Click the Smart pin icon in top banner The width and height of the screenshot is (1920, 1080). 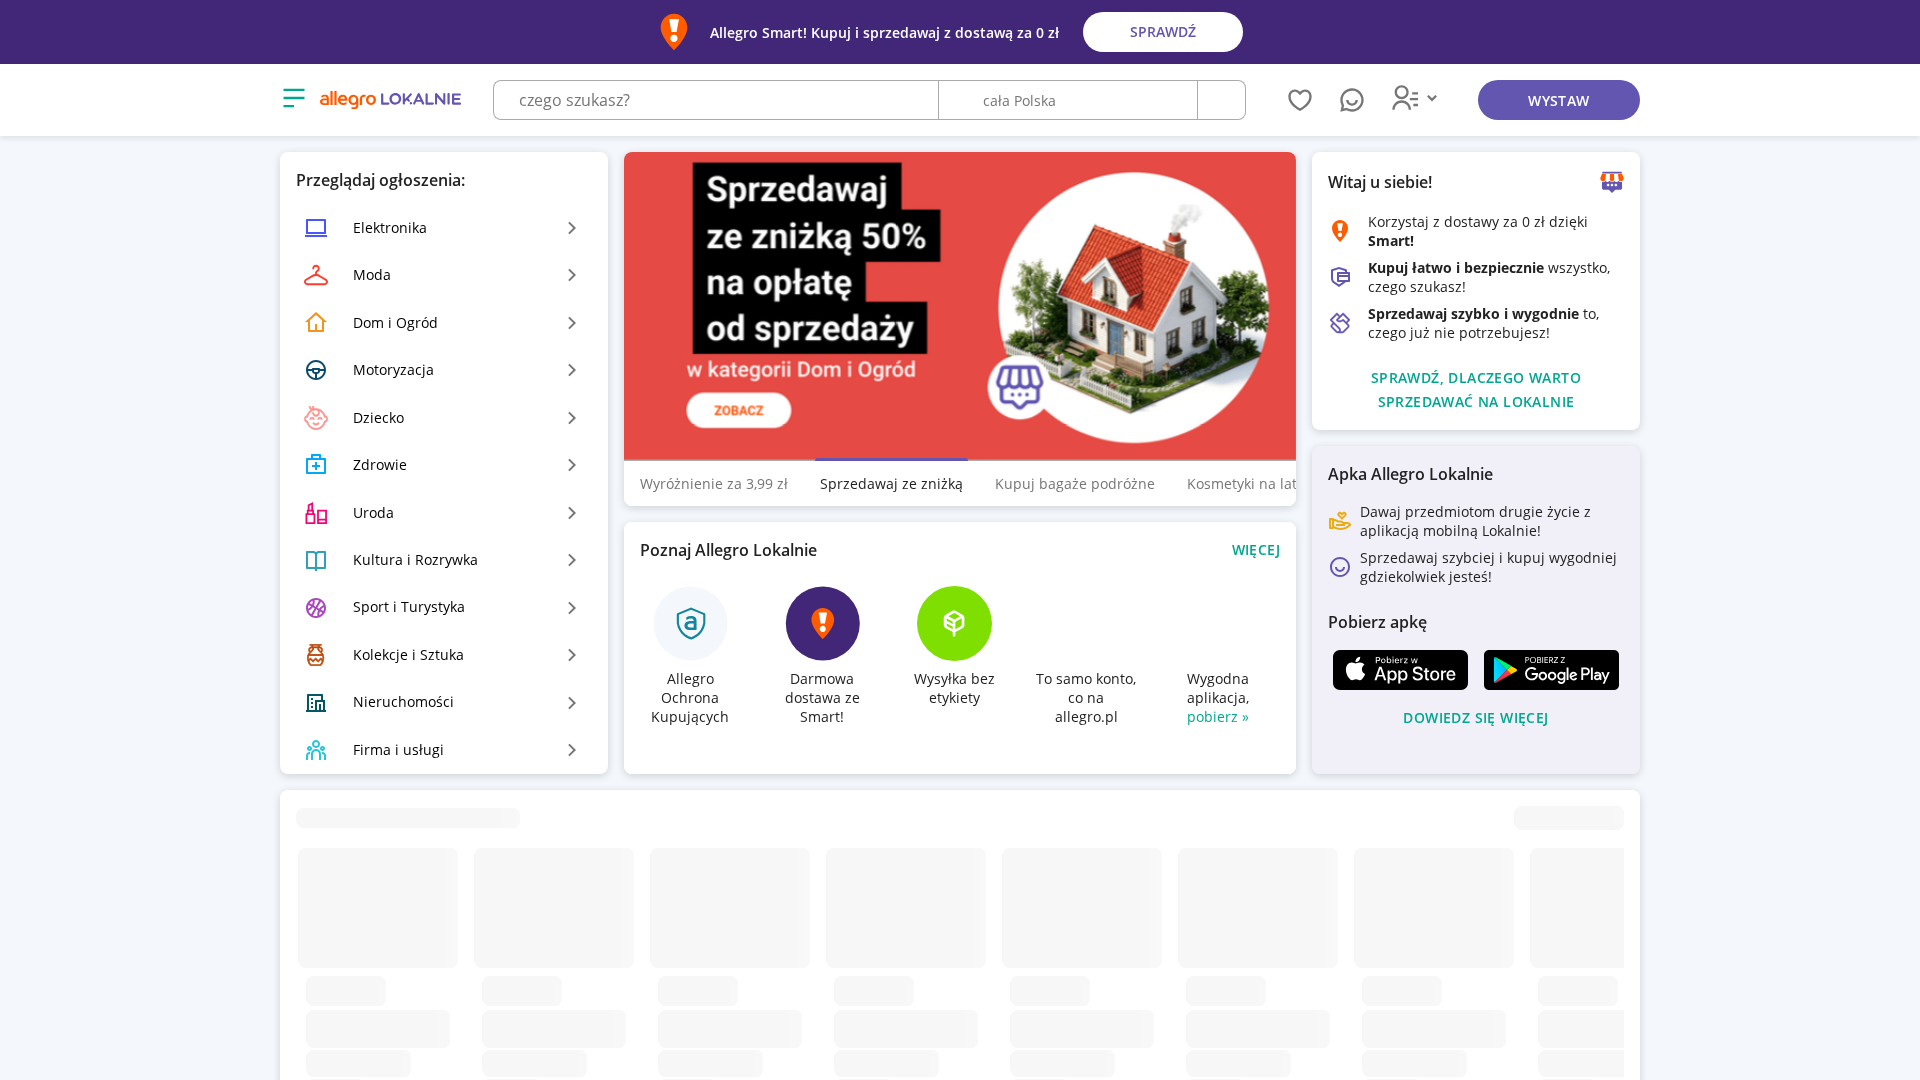[x=674, y=32]
